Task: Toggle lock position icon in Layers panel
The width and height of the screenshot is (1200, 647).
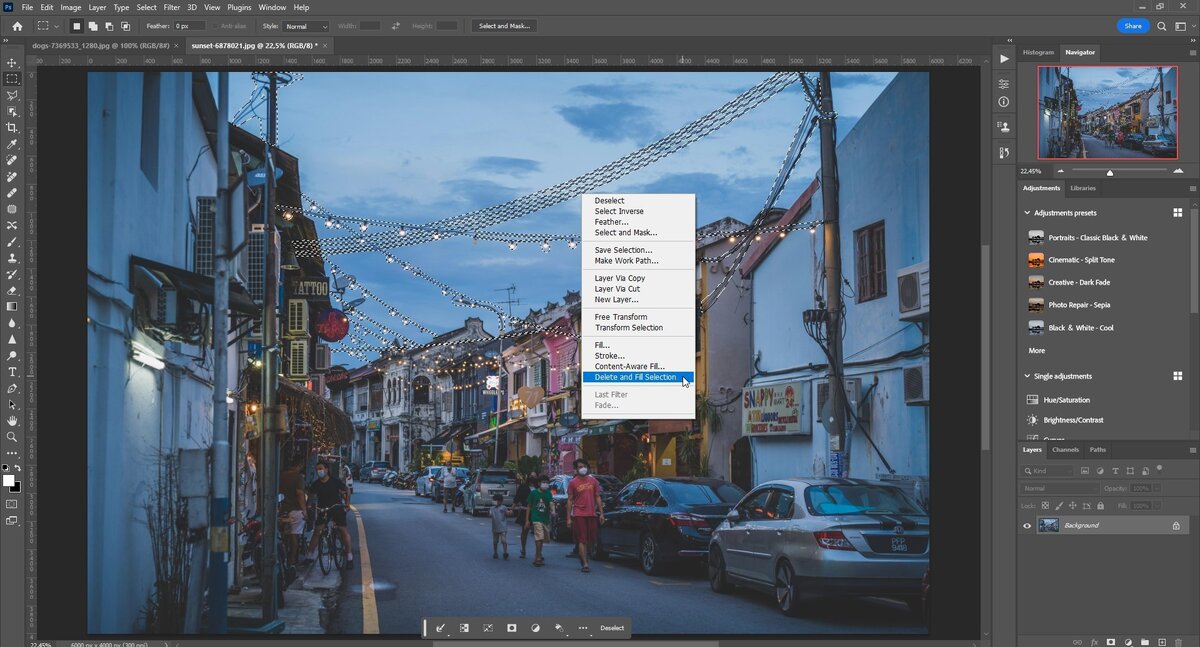Action: tap(1073, 506)
